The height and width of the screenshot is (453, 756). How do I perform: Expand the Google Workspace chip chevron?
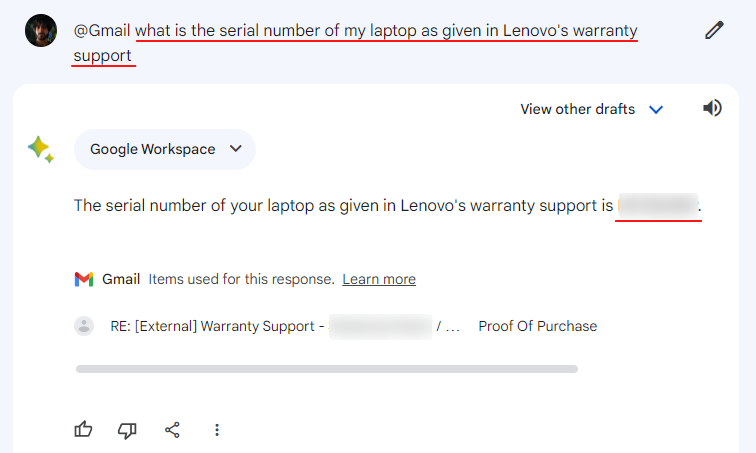pyautogui.click(x=236, y=148)
